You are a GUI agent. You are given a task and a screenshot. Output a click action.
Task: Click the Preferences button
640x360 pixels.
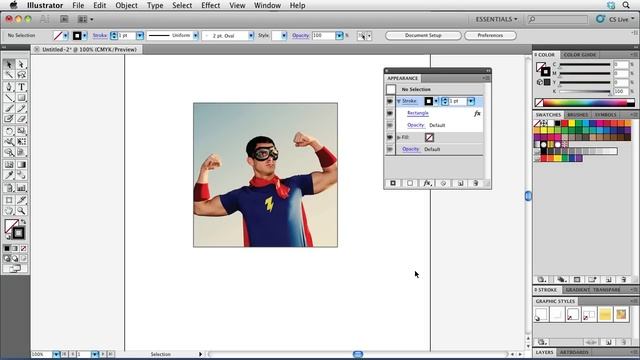(490, 36)
